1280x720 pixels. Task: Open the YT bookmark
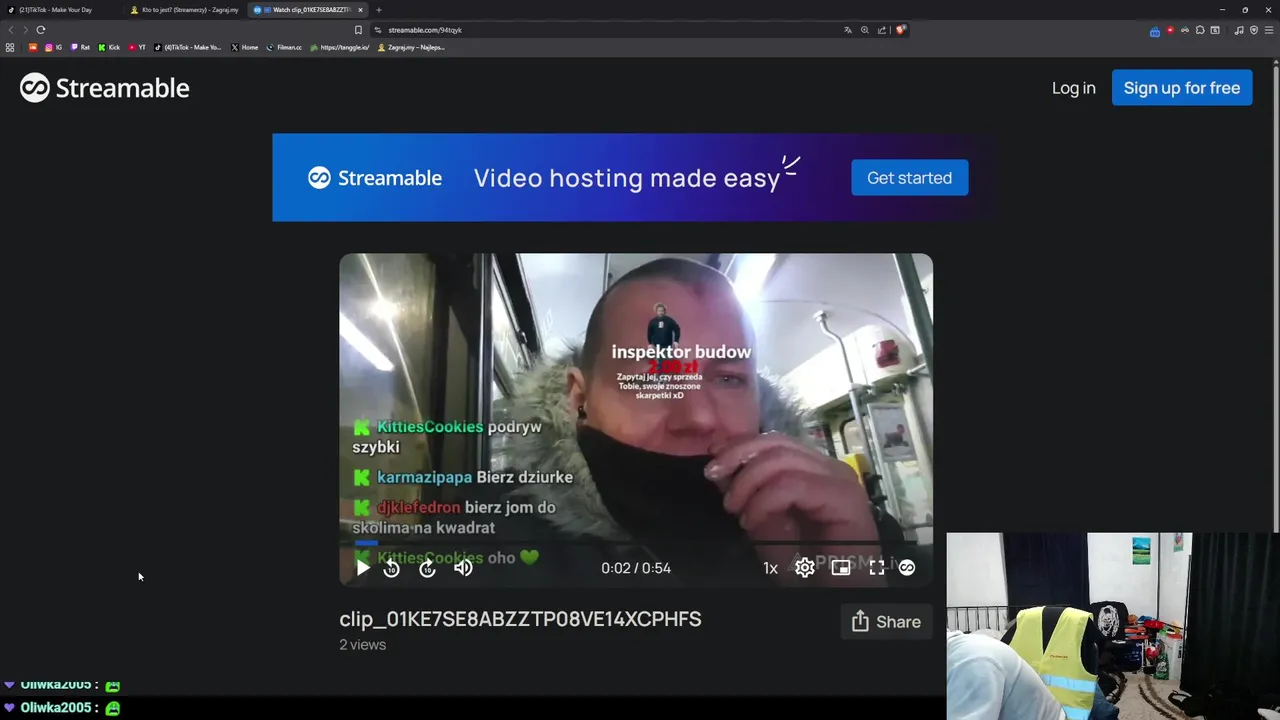[x=137, y=47]
